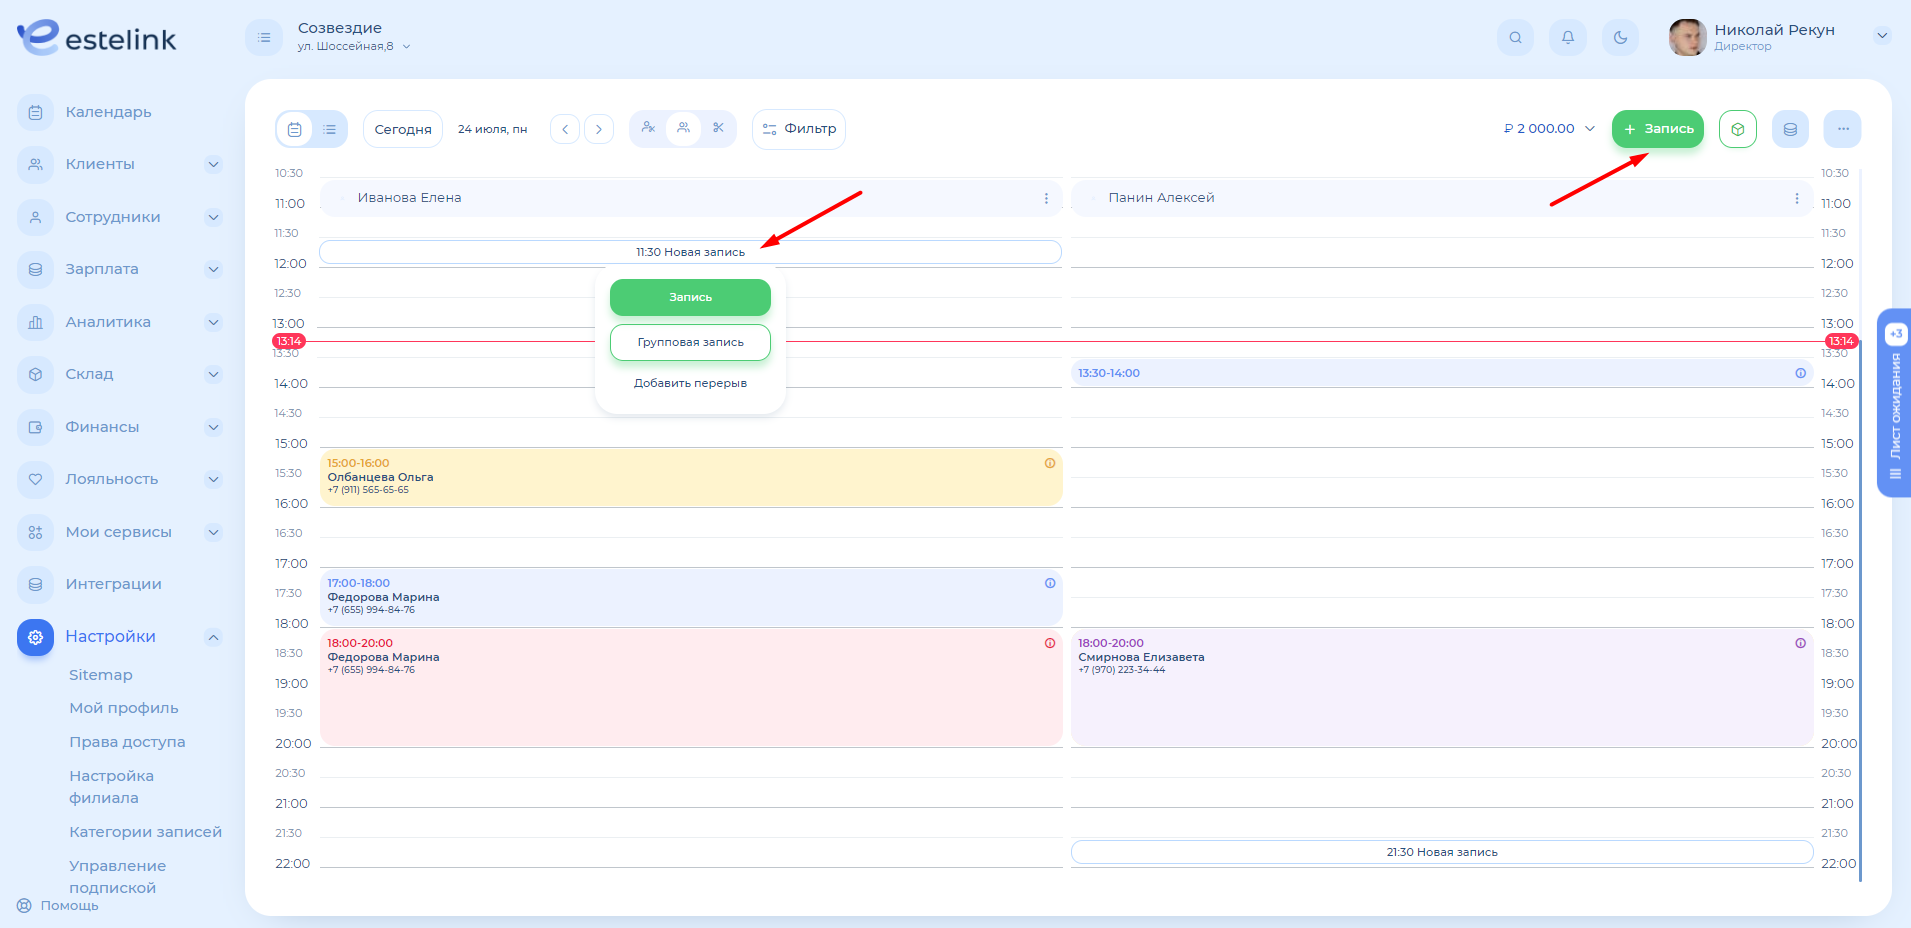Click the scissors services view icon

coord(718,128)
